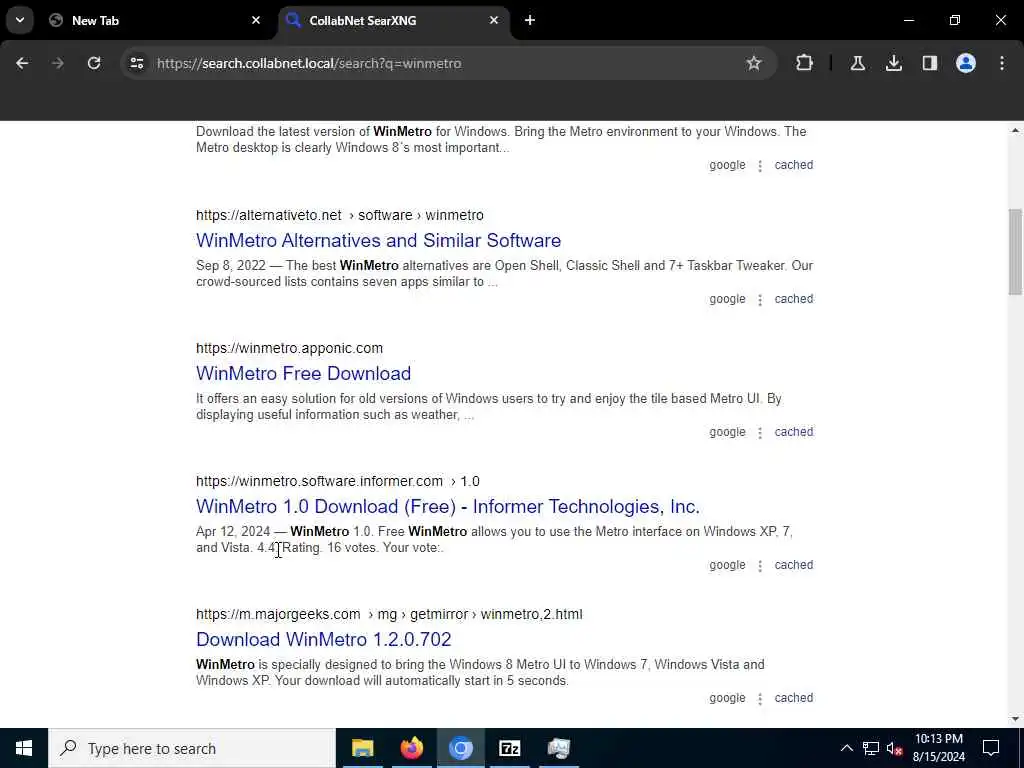
Task: Open the profile avatar menu
Action: click(965, 63)
